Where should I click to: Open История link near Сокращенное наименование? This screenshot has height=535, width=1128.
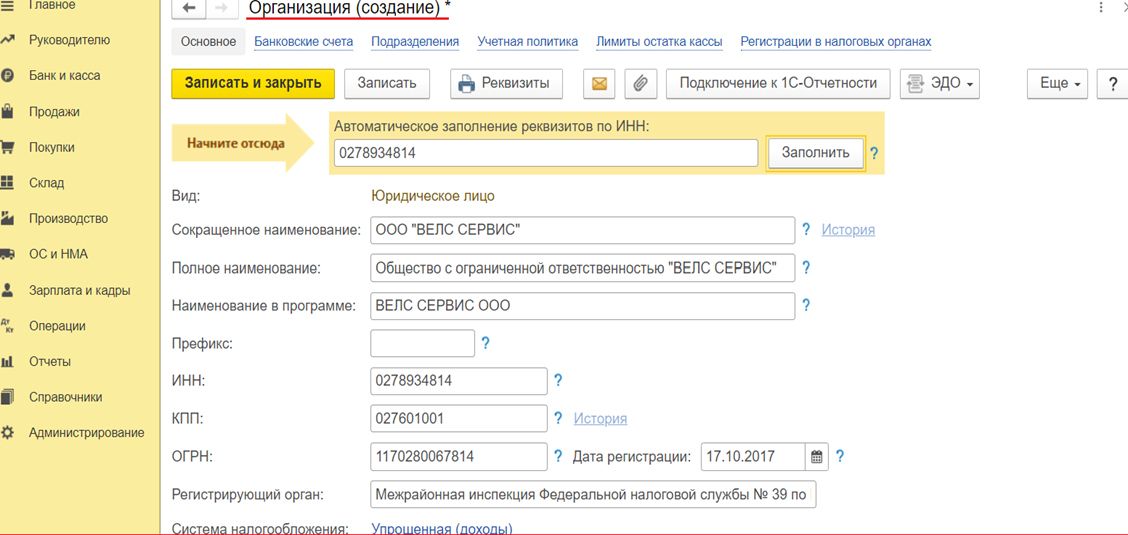(x=848, y=230)
